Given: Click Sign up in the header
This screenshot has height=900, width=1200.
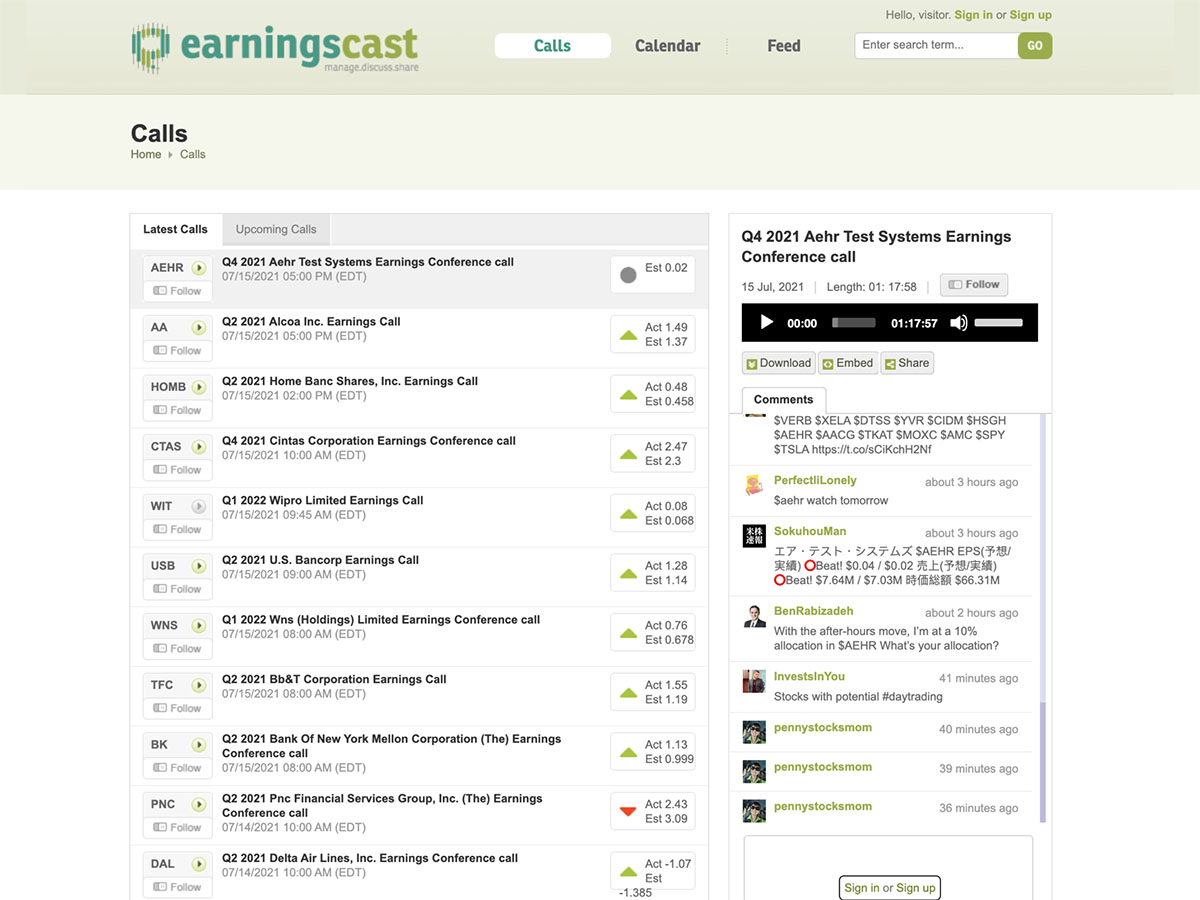Looking at the screenshot, I should click(1031, 15).
